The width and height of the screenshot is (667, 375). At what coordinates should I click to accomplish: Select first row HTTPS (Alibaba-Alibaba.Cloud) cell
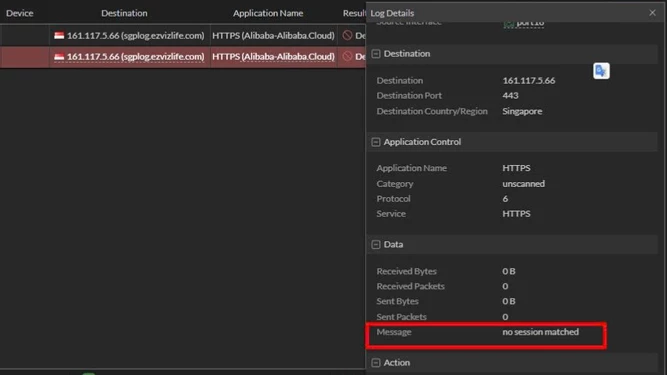(273, 35)
